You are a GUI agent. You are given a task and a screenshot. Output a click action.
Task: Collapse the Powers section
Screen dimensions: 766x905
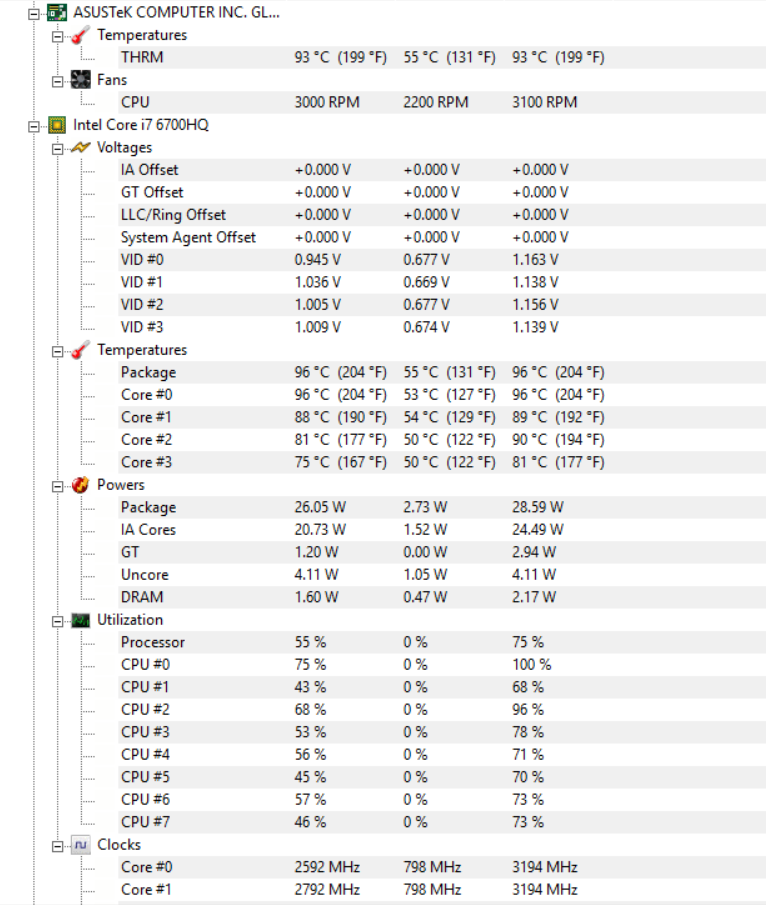59,485
